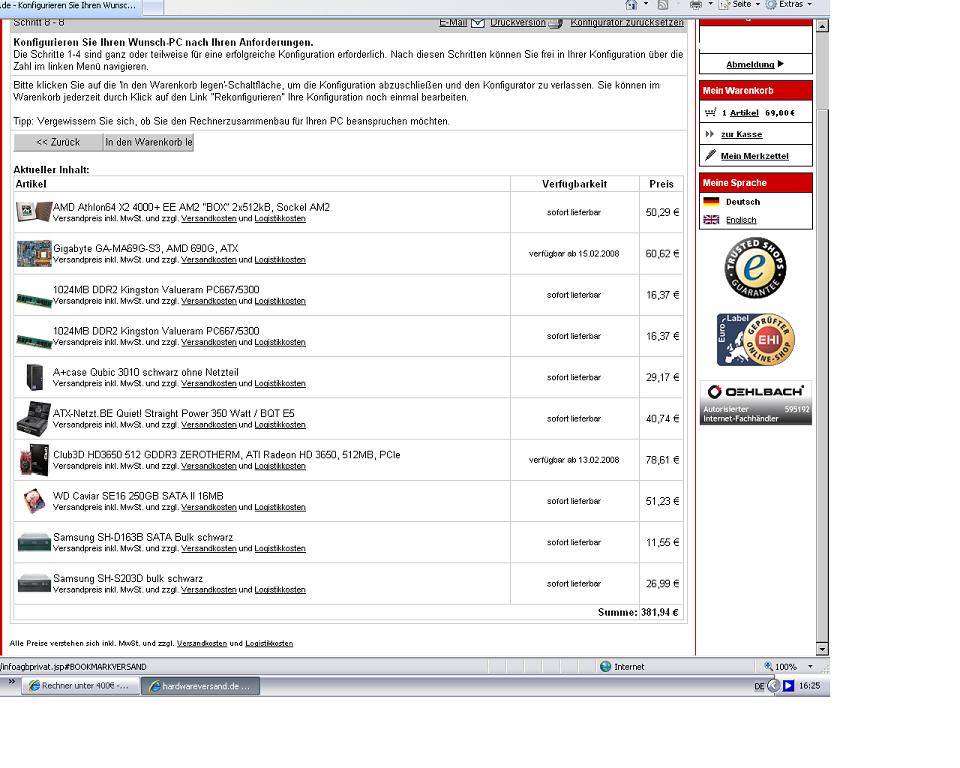Click the EHI Euro-Label badge
960x768 pixels.
click(x=756, y=340)
